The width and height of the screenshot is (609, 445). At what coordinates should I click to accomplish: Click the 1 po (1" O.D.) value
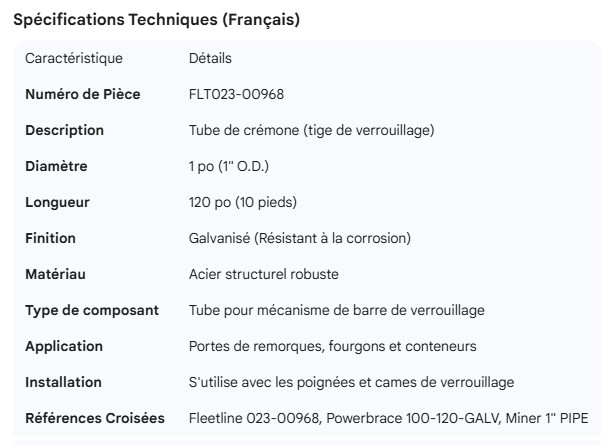[230, 166]
